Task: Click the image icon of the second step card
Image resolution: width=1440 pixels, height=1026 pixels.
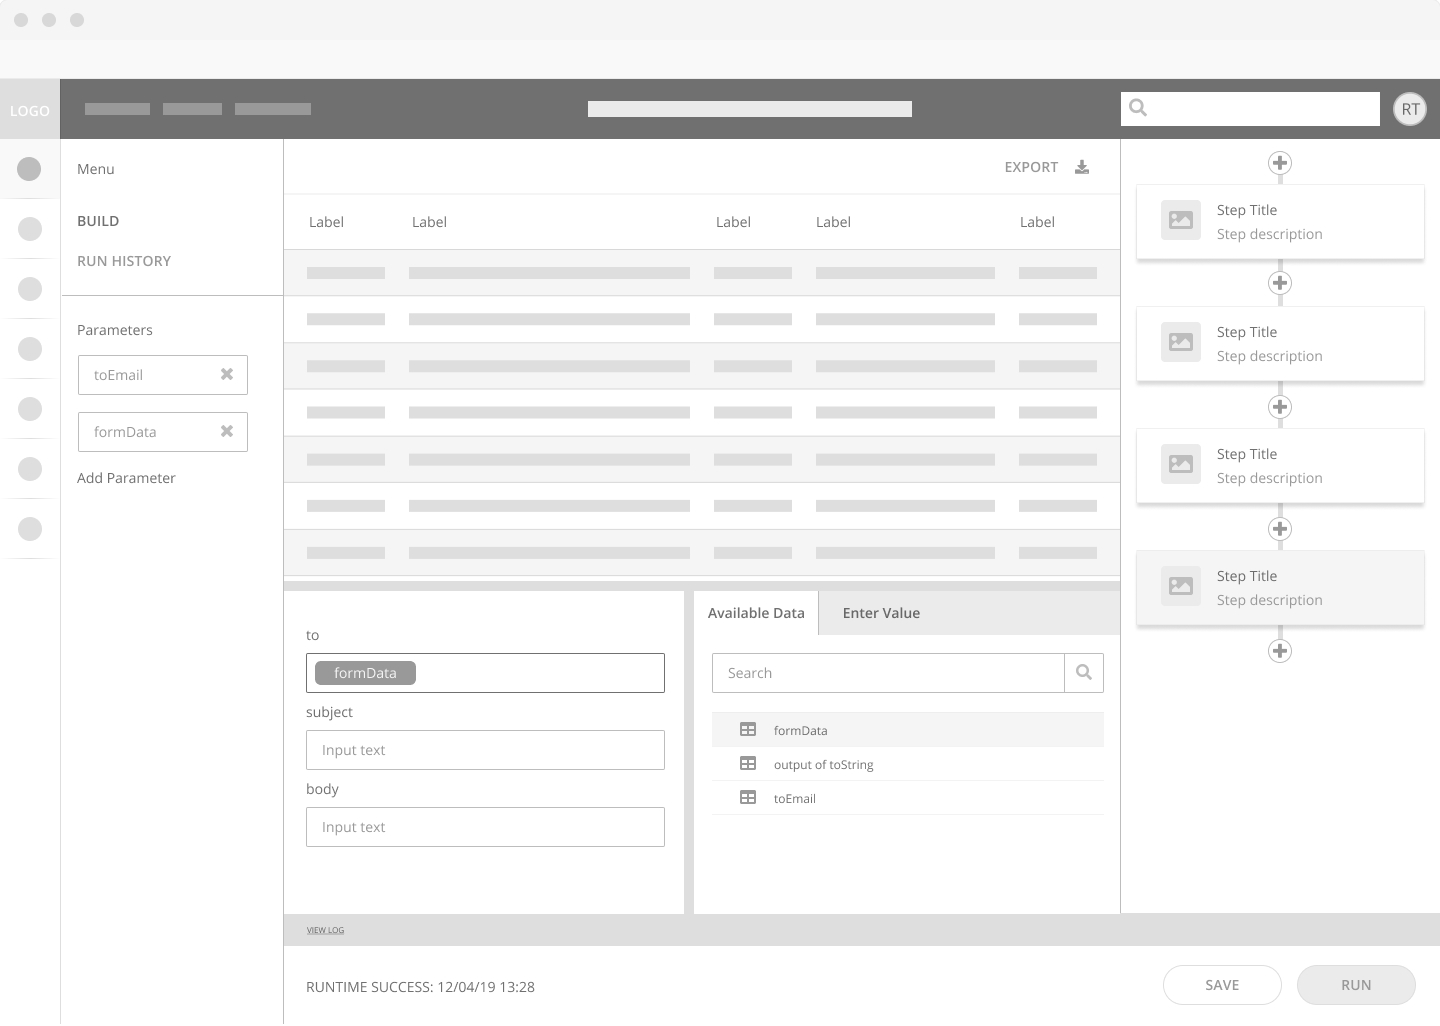Action: coord(1181,342)
